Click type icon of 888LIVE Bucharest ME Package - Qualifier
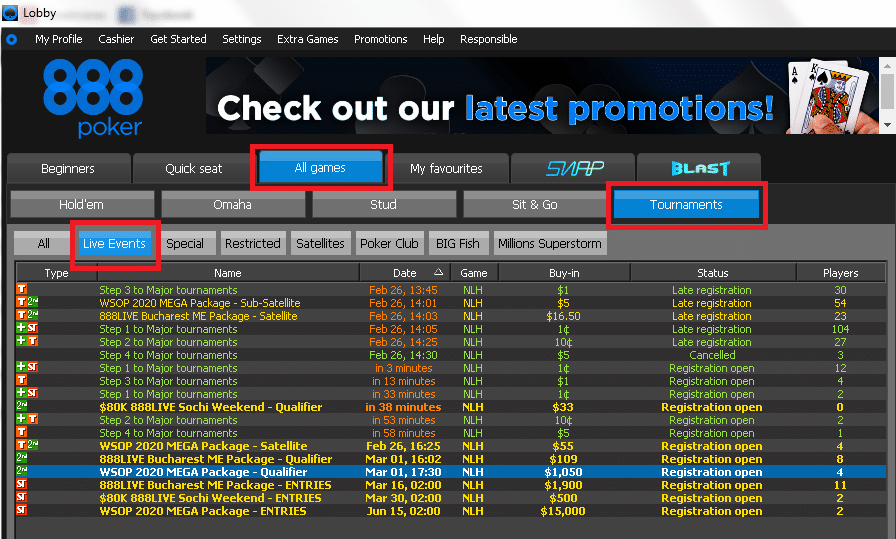The image size is (896, 539). point(22,458)
